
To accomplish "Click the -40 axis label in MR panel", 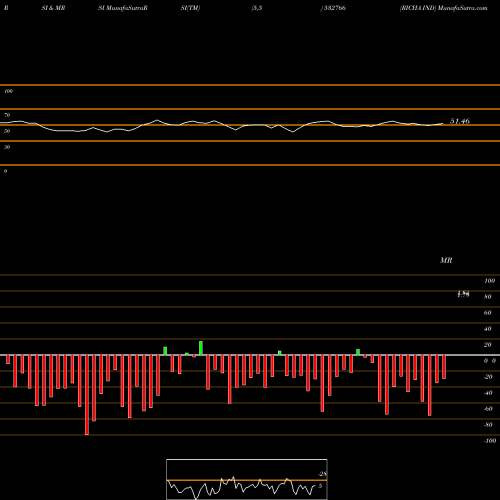I will [488, 393].
